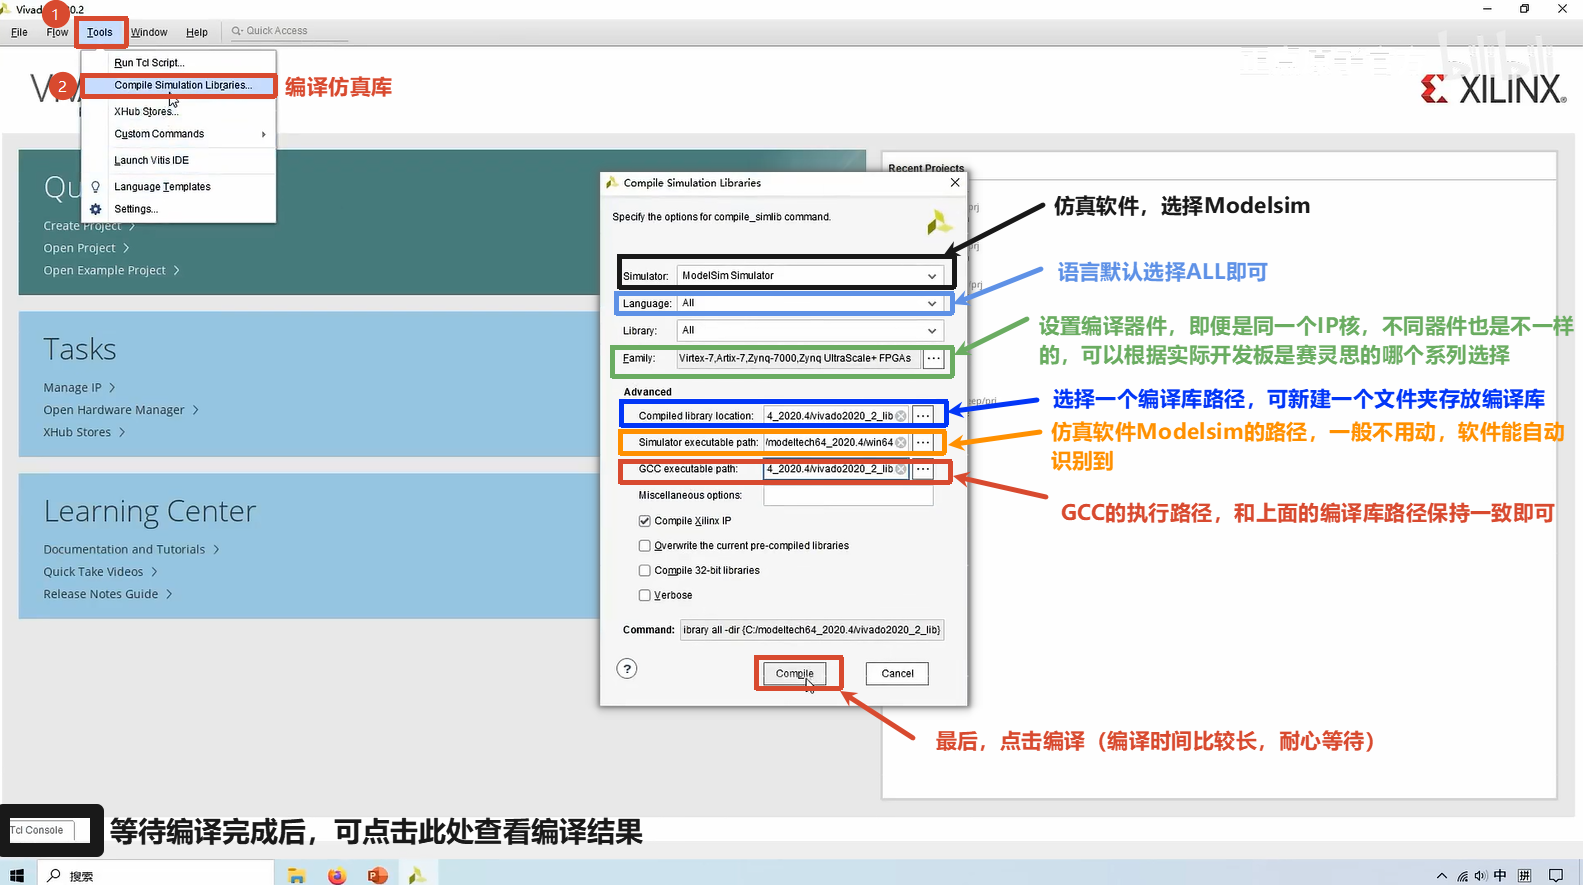Click the Family selection field
Viewport: 1583px width, 885px height.
point(798,359)
